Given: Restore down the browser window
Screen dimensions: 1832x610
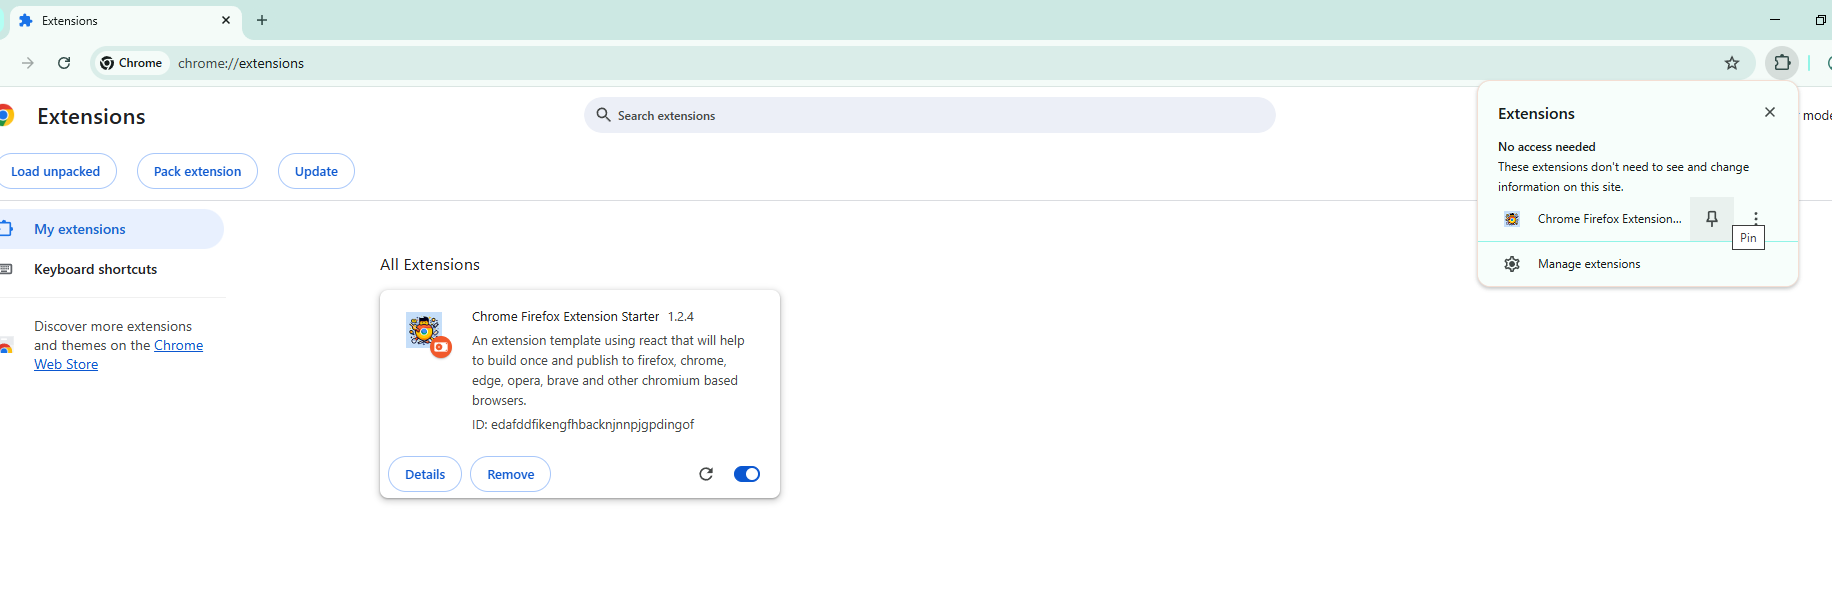Looking at the screenshot, I should [x=1820, y=20].
